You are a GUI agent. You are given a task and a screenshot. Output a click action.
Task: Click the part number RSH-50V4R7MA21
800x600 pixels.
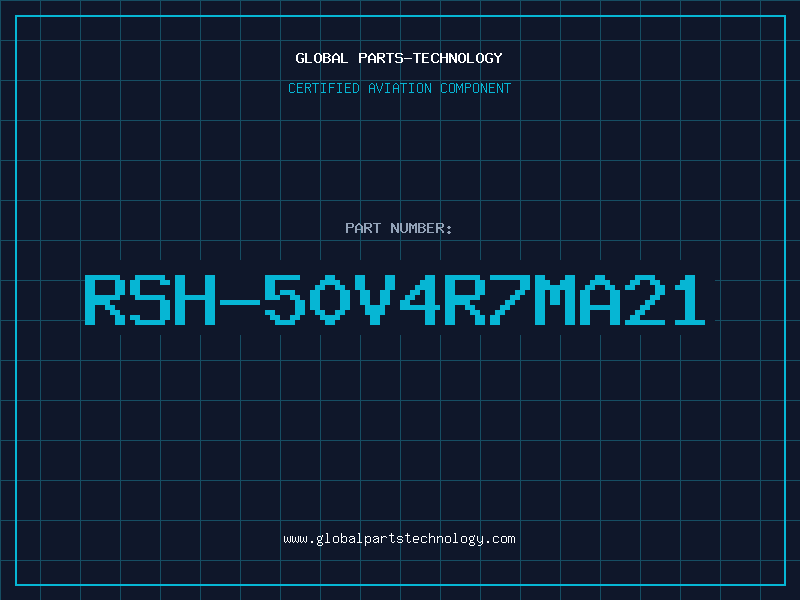395,300
